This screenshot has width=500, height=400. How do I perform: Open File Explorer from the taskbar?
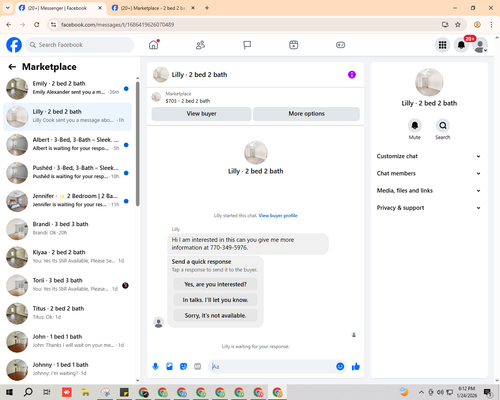86,392
